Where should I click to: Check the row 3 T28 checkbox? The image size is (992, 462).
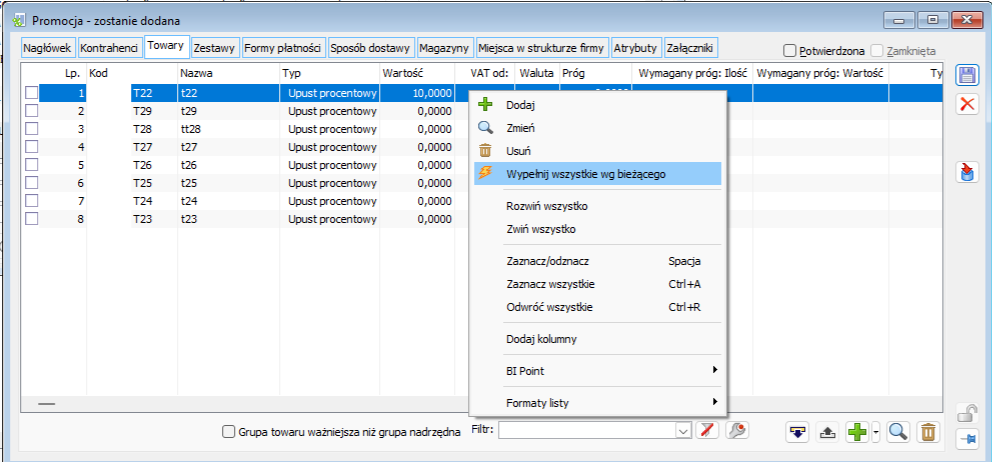coord(32,128)
